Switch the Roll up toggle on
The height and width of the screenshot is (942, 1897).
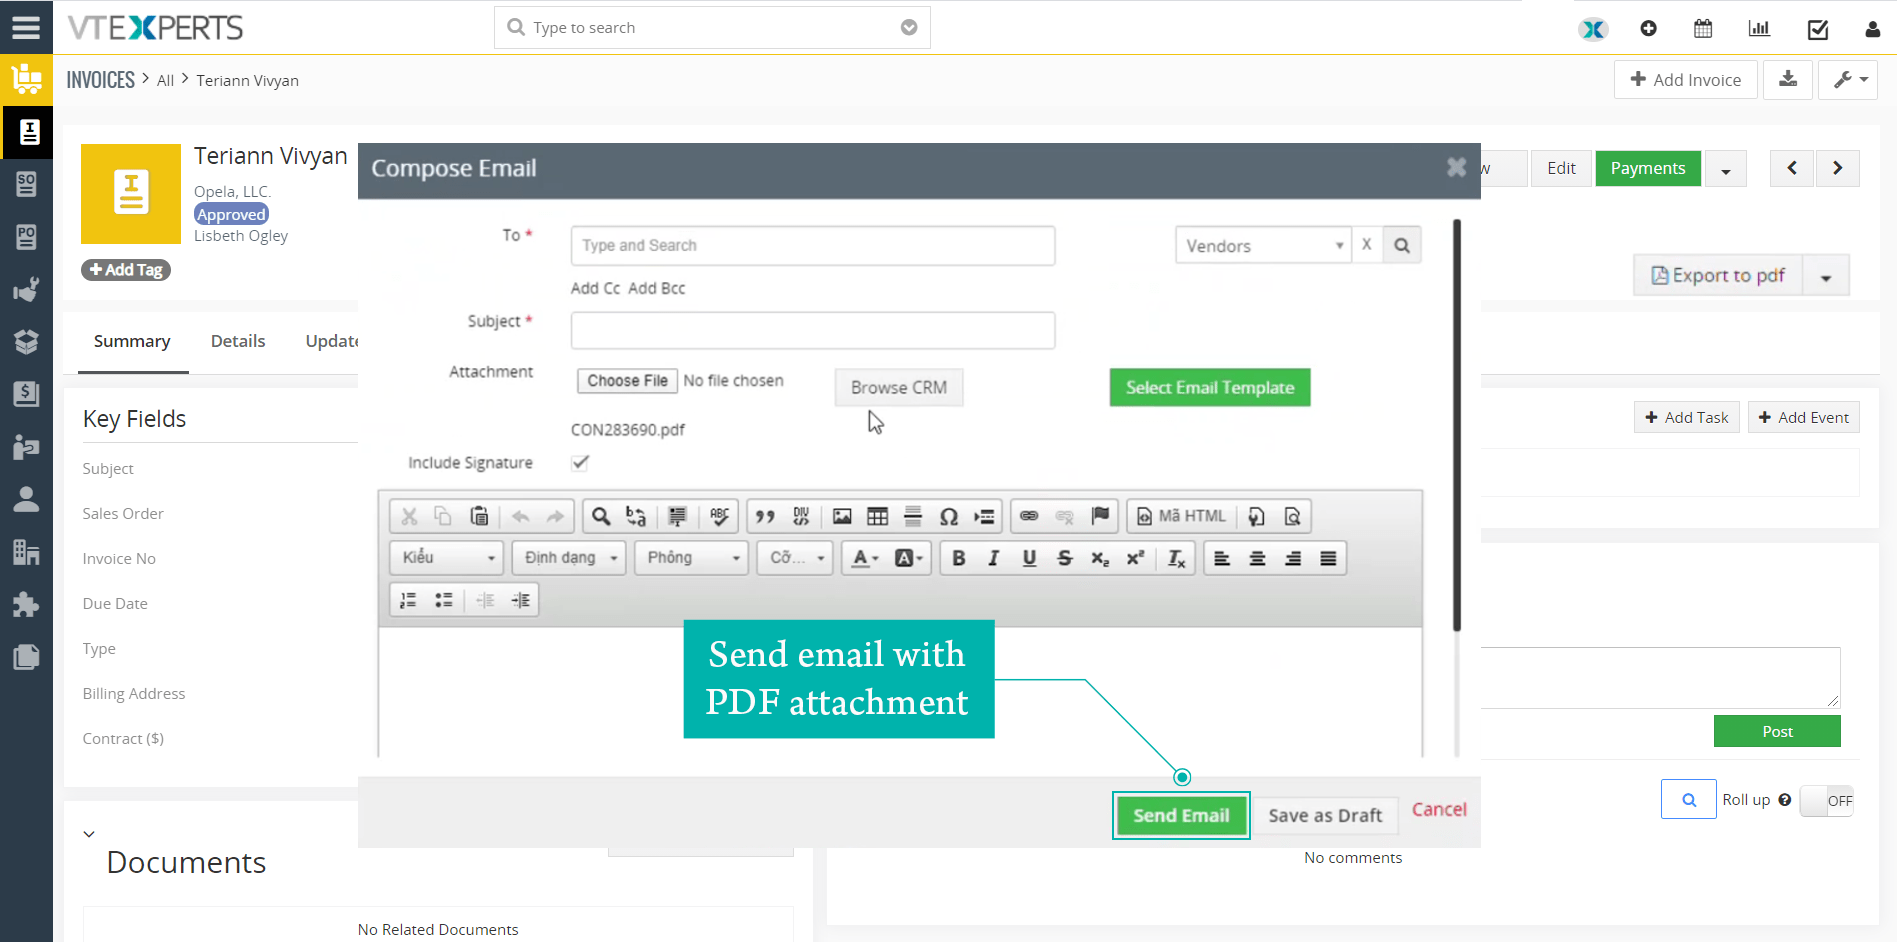(1827, 800)
